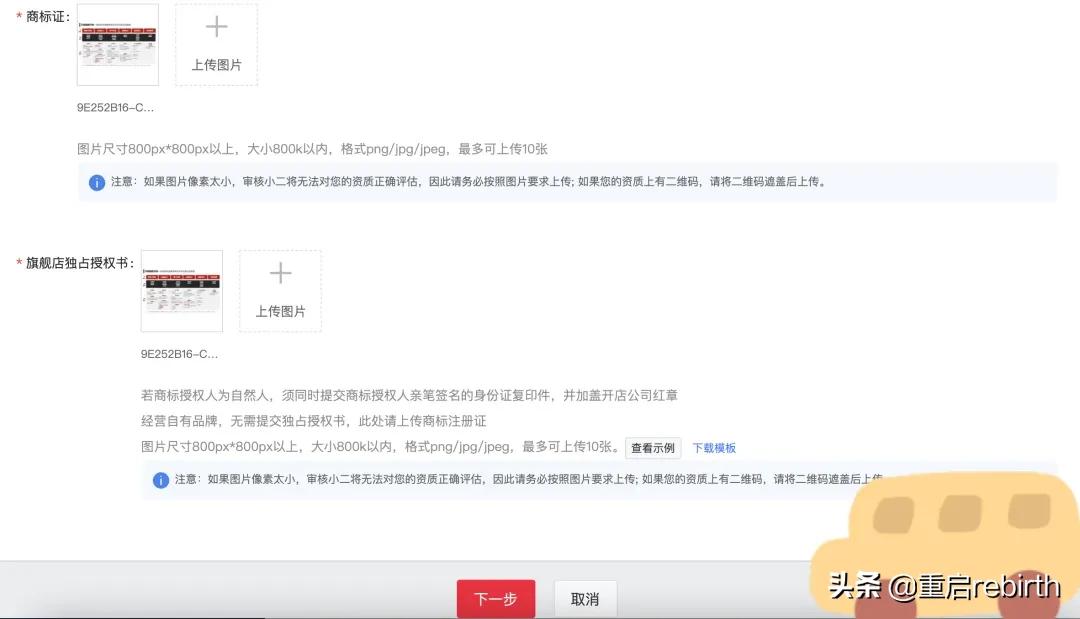
Task: Click the yellow cartoon graphic at bottom right
Action: tap(955, 525)
